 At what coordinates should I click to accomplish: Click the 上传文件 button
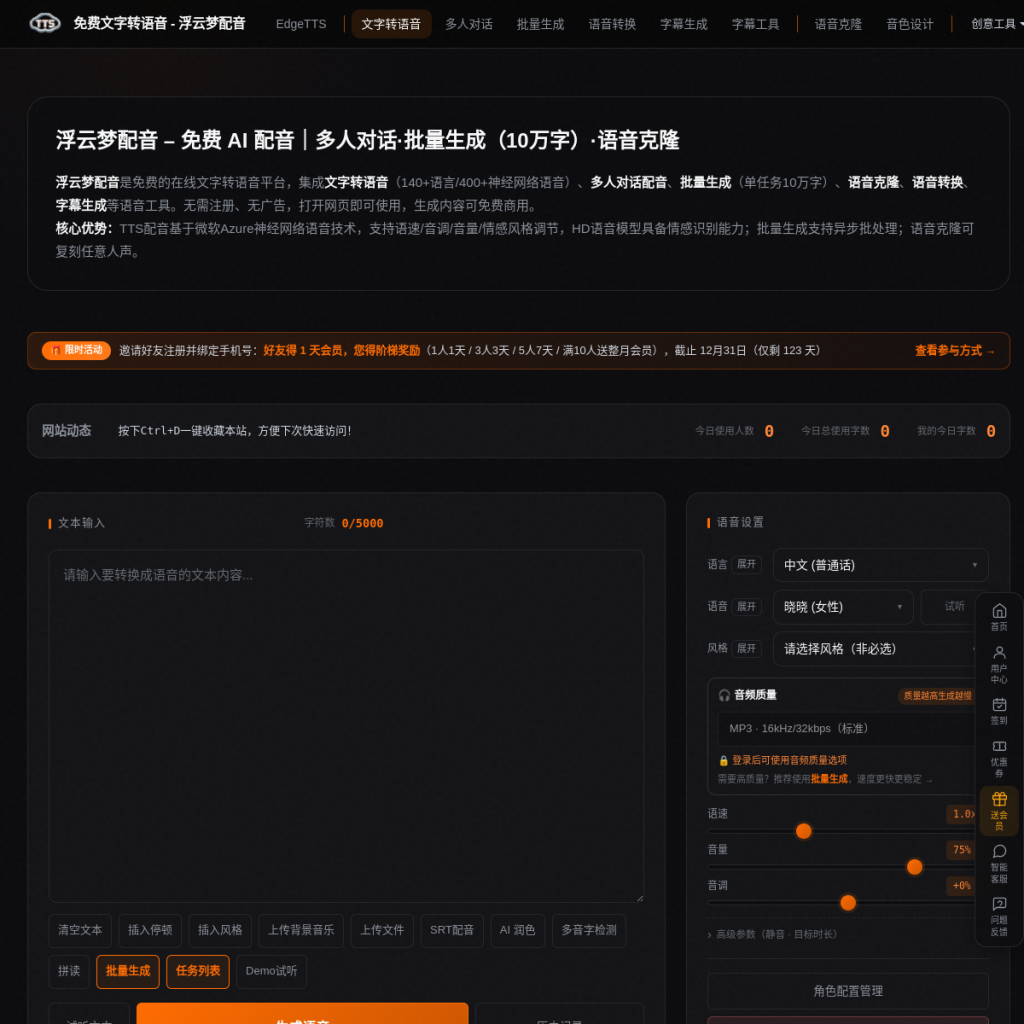click(383, 931)
